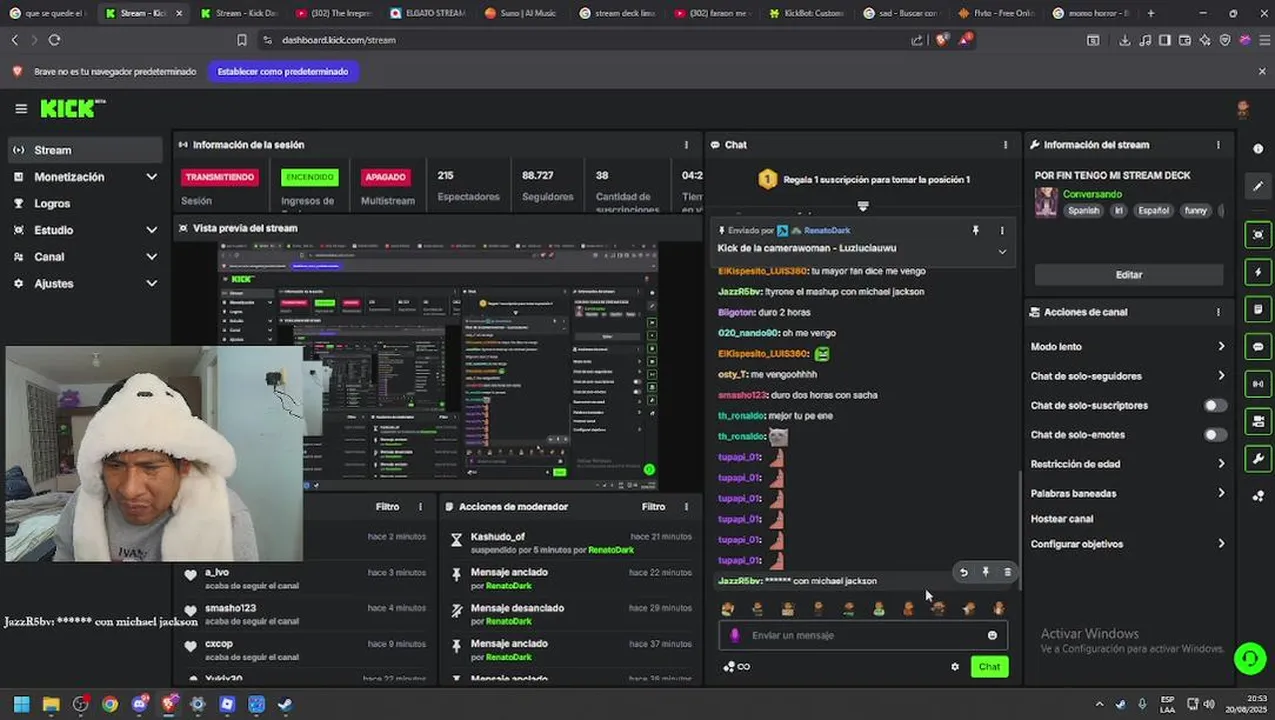Click the wrench icon in the right sidebar
1275x720 pixels.
1258,459
